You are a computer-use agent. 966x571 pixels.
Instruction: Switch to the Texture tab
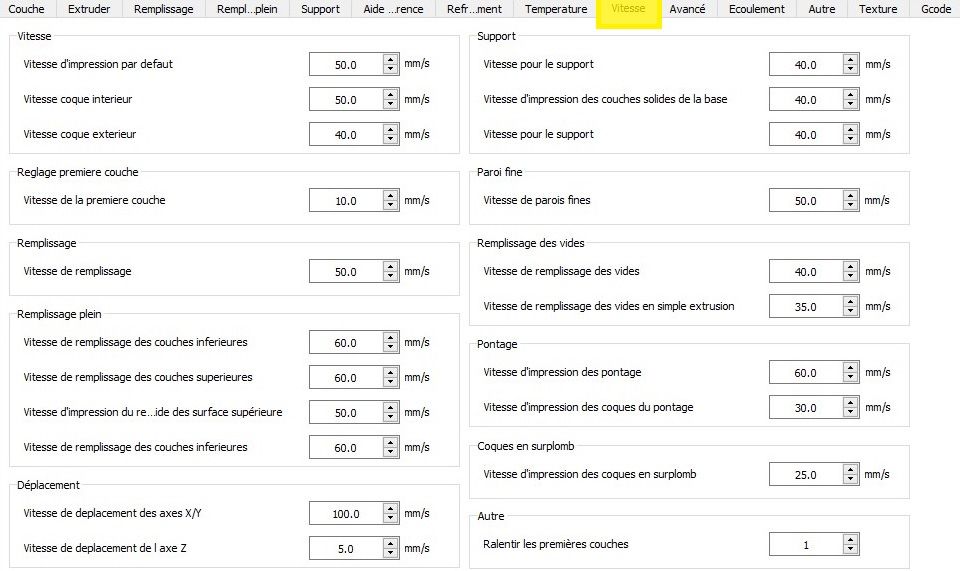point(878,9)
